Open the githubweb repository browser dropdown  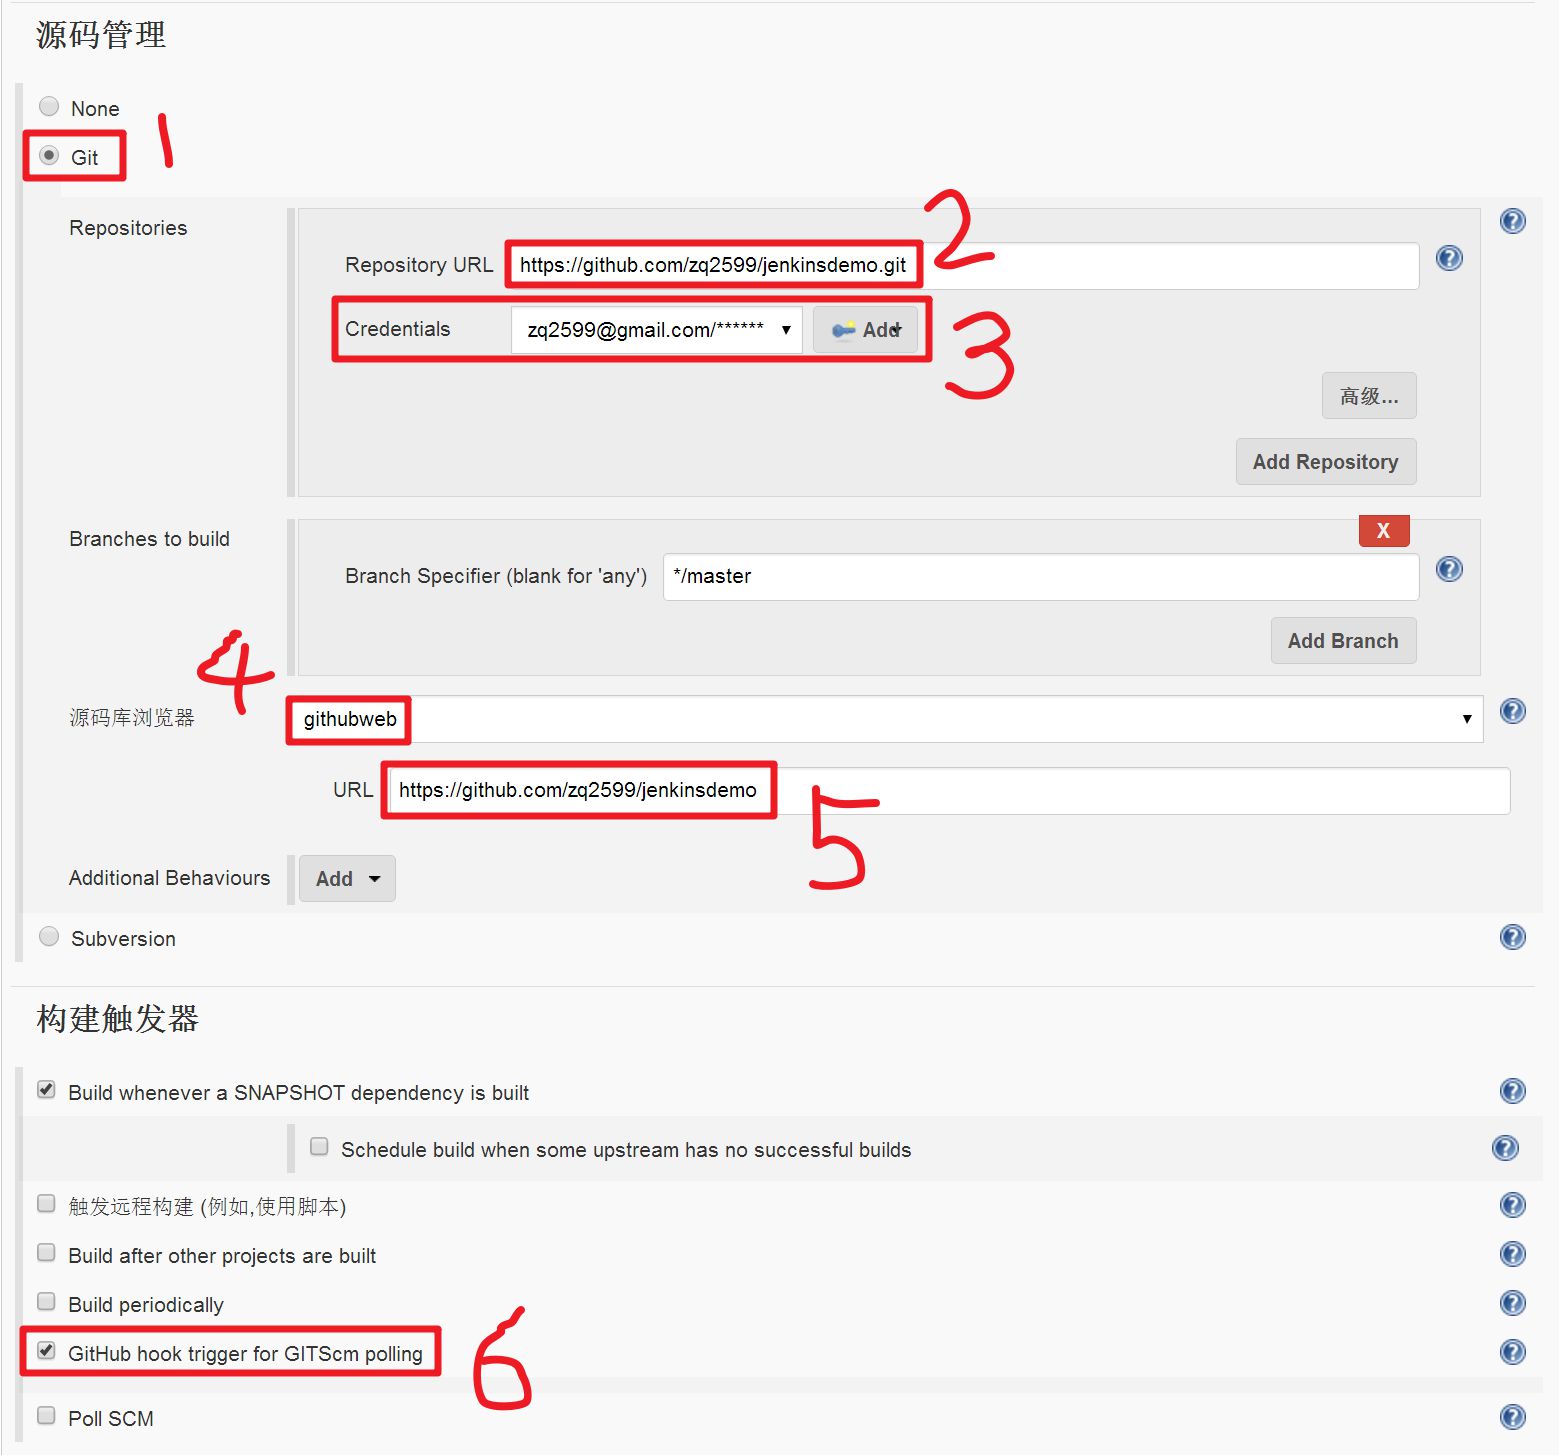pos(884,719)
